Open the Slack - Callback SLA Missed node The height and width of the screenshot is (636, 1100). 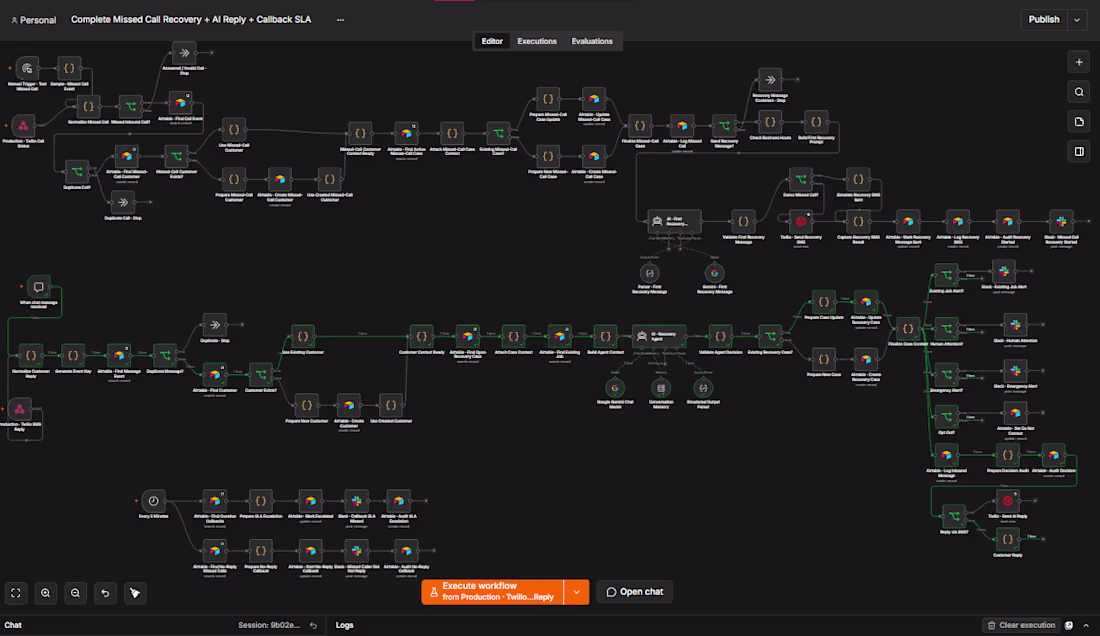point(356,501)
